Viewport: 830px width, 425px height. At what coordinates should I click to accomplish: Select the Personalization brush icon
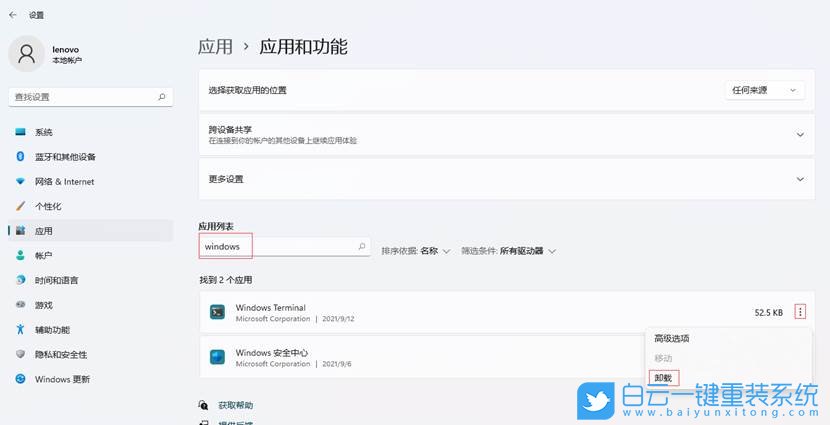(x=21, y=206)
